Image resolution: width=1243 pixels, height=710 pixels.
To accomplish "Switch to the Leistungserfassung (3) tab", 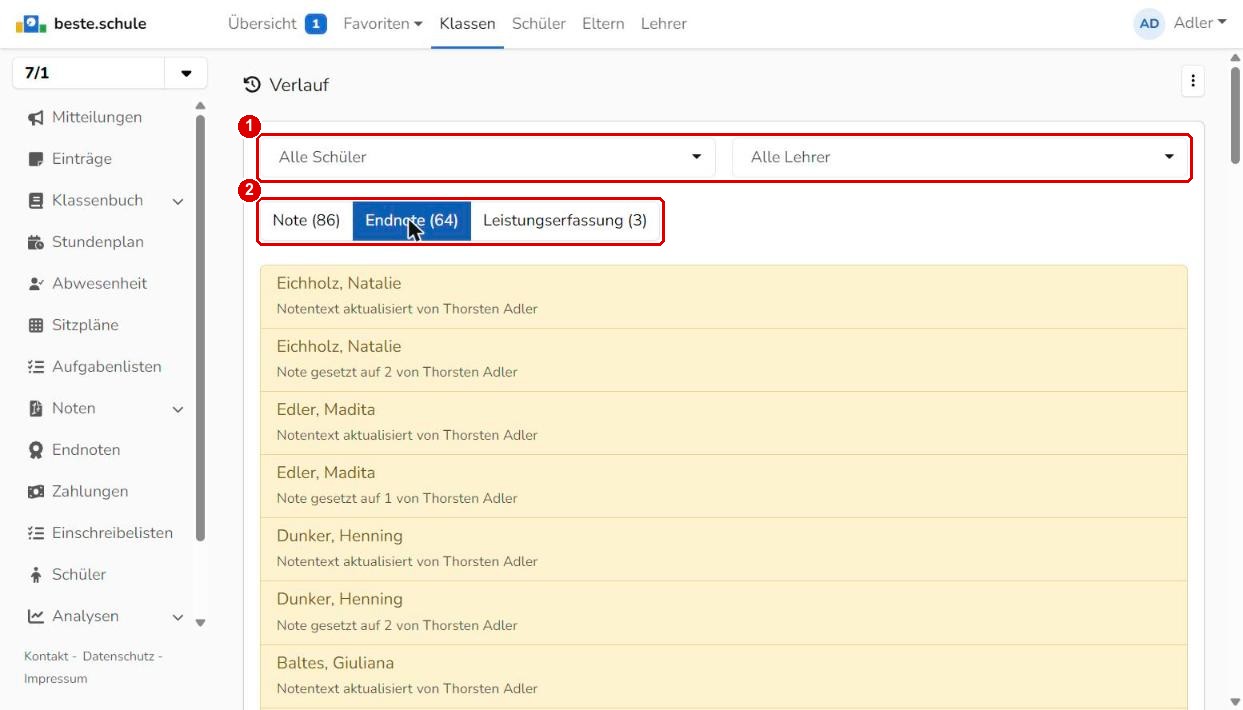I will click(x=565, y=220).
